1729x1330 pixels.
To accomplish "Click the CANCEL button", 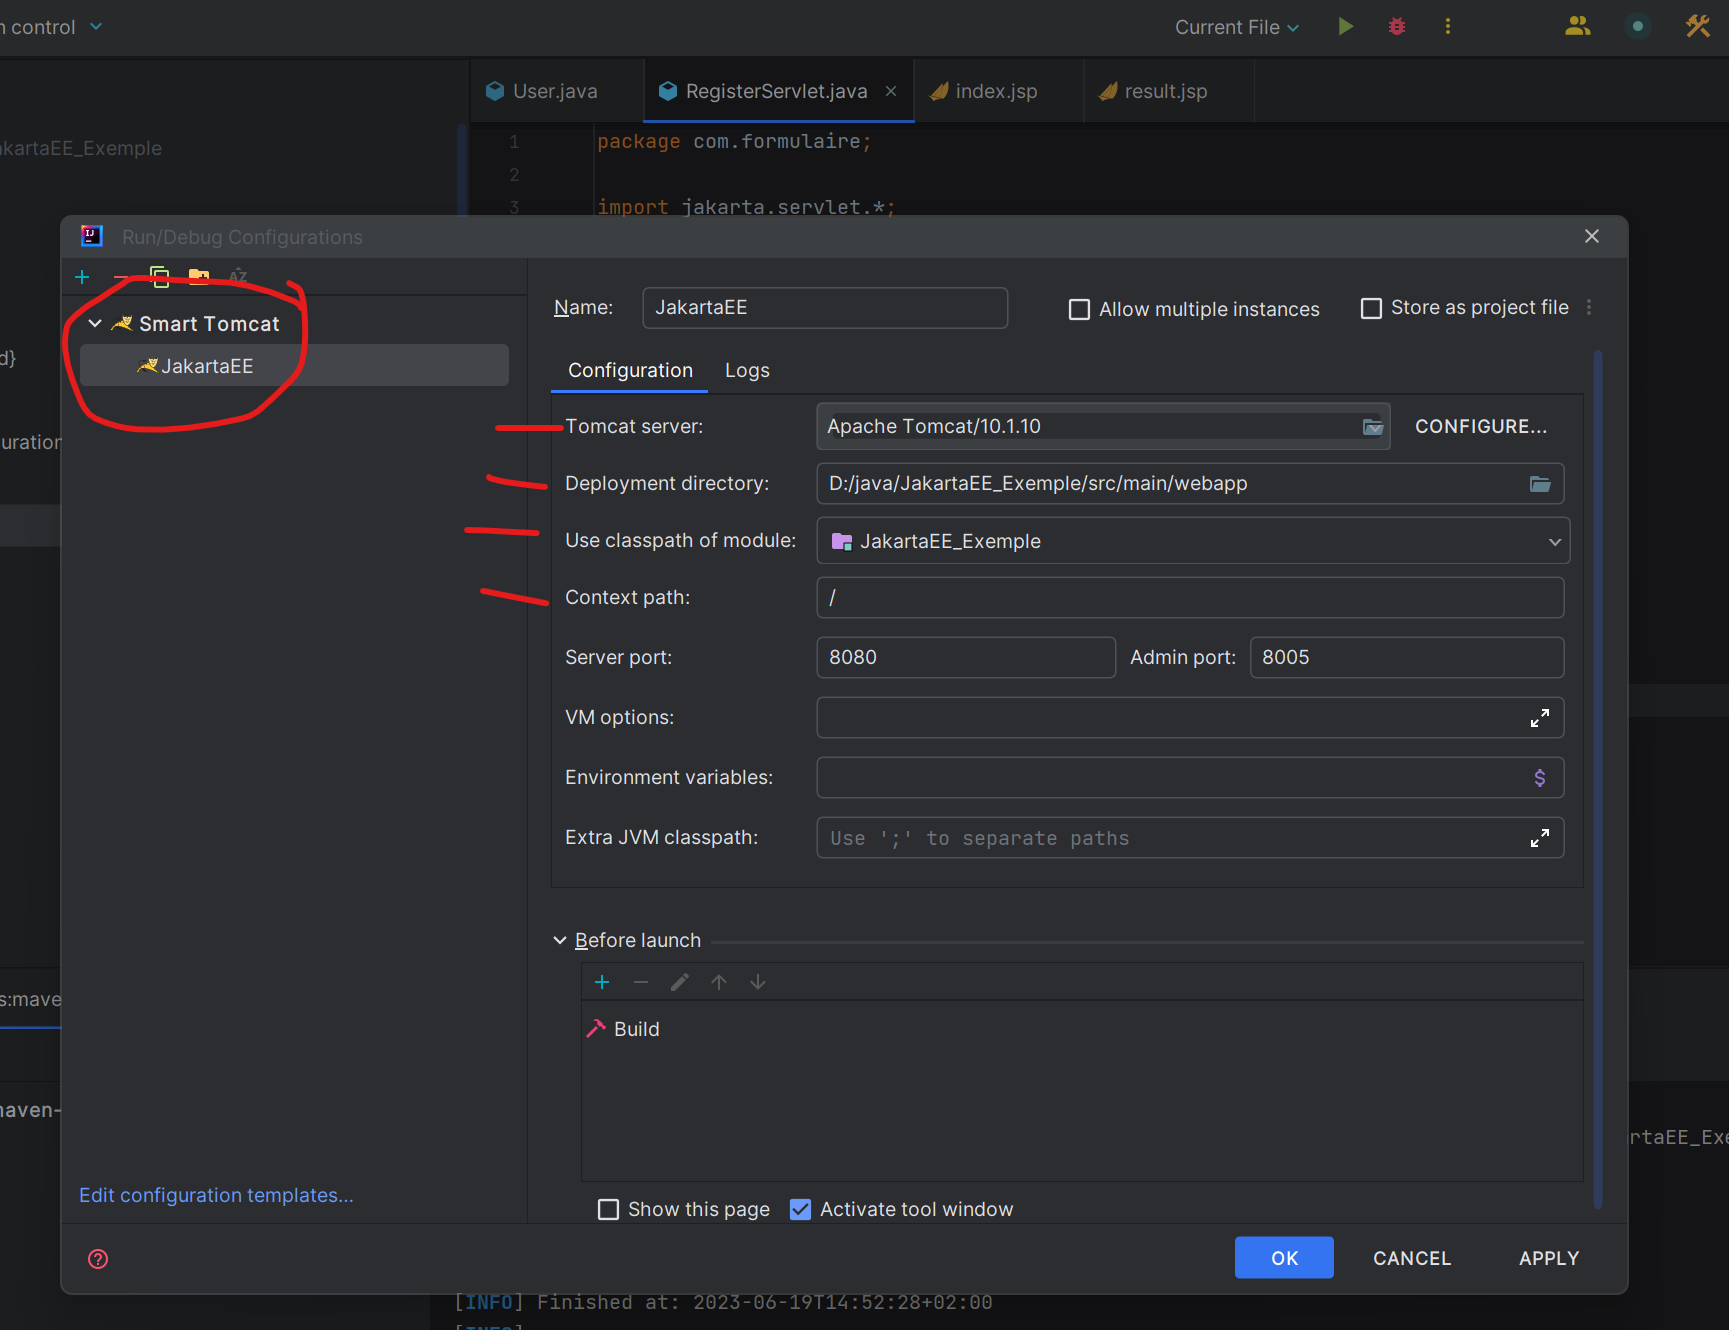I will click(x=1412, y=1258).
